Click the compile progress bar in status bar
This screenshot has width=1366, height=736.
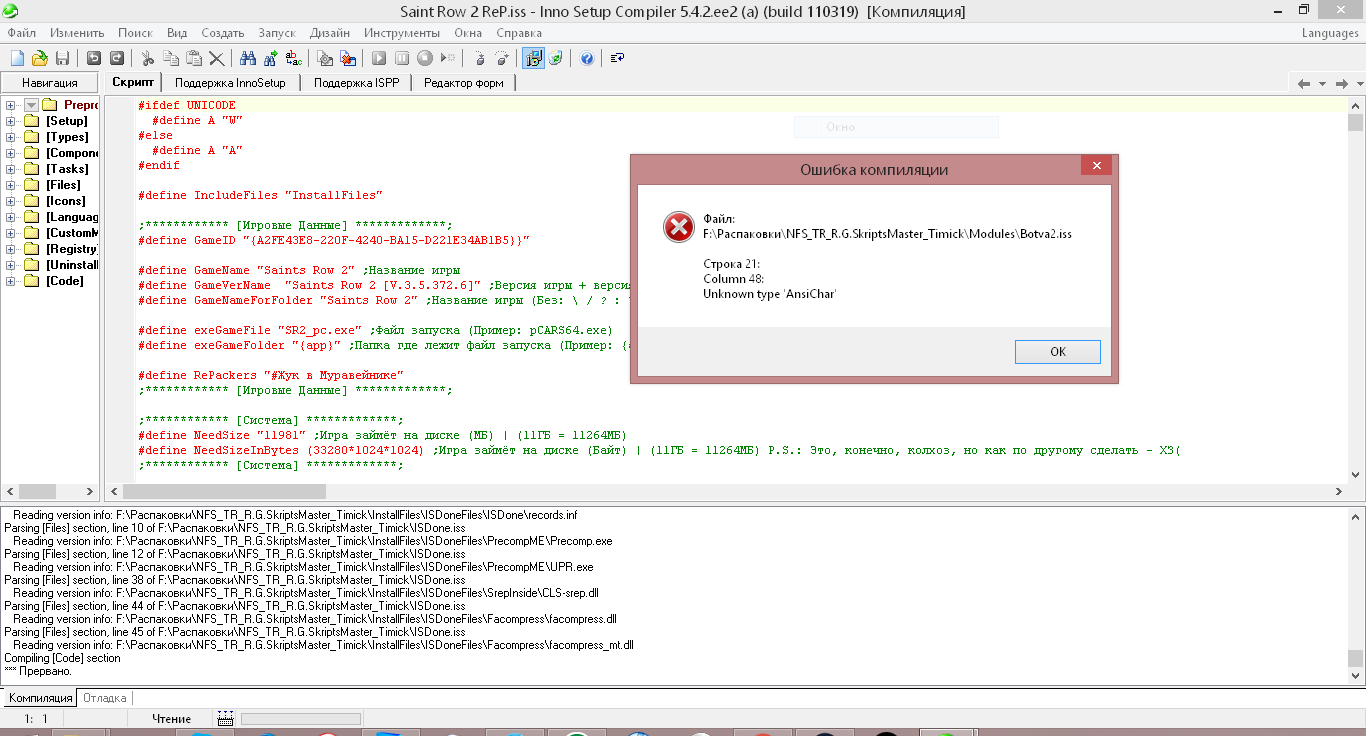point(300,718)
